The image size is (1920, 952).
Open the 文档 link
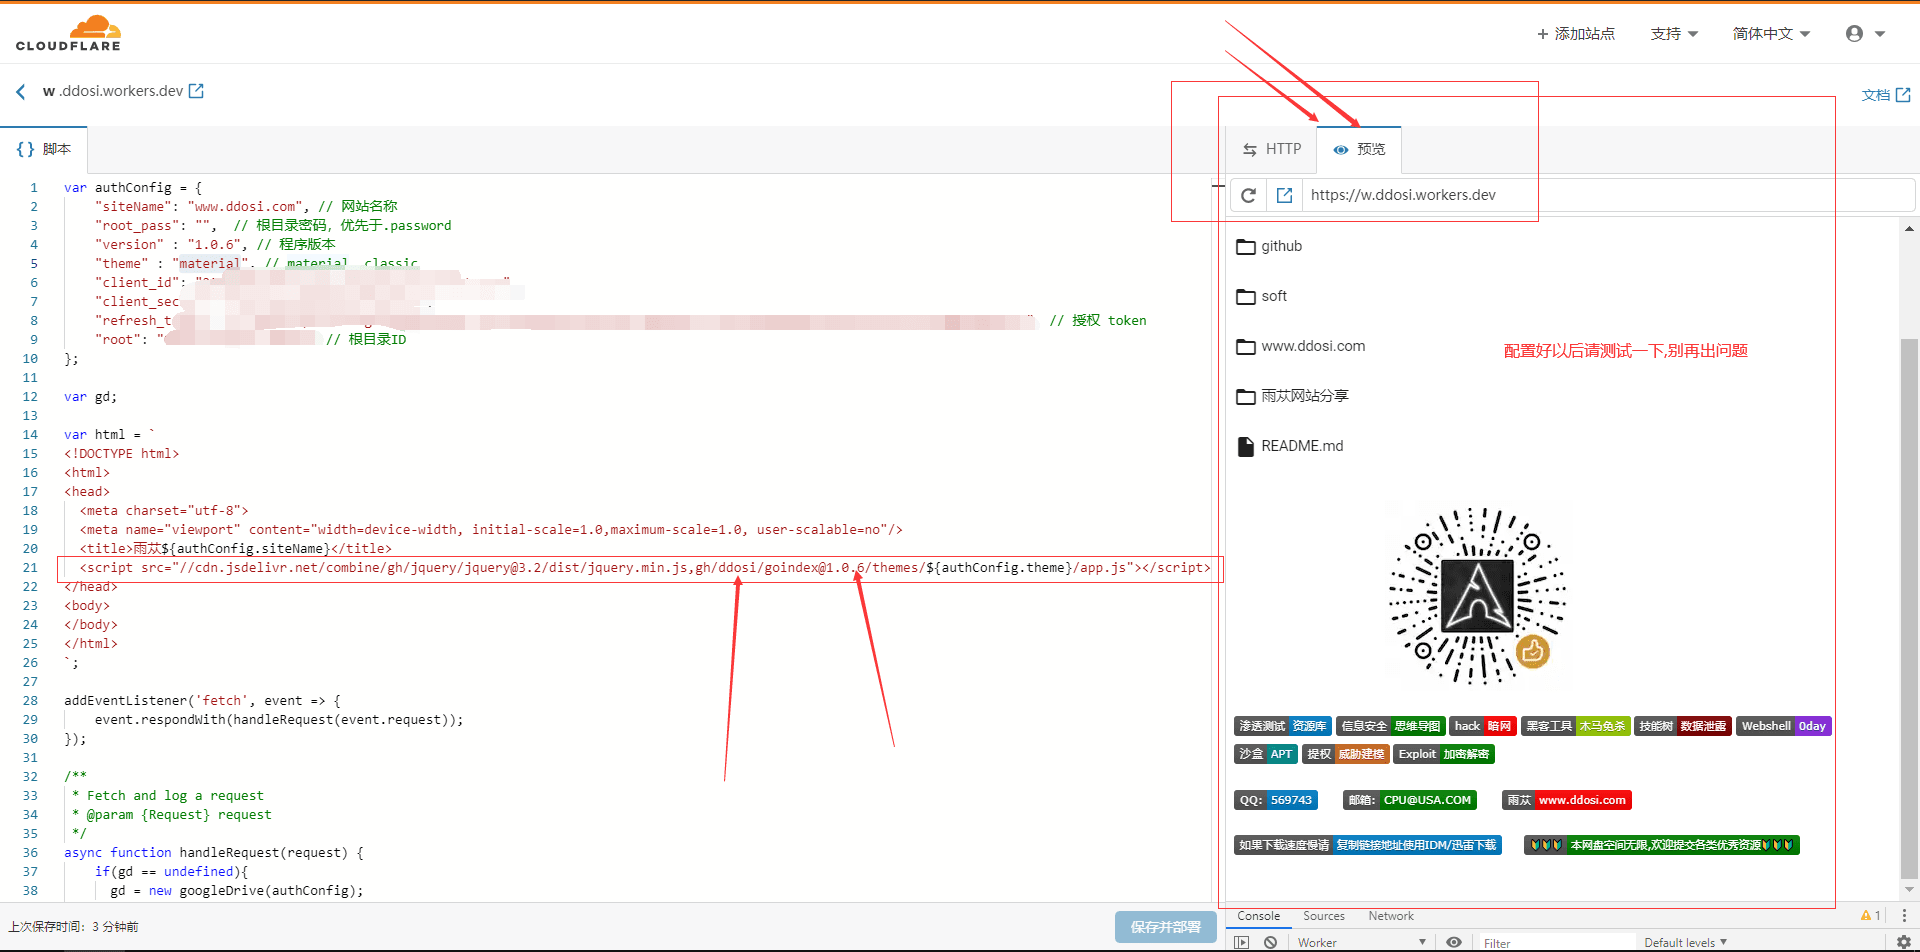[1886, 95]
